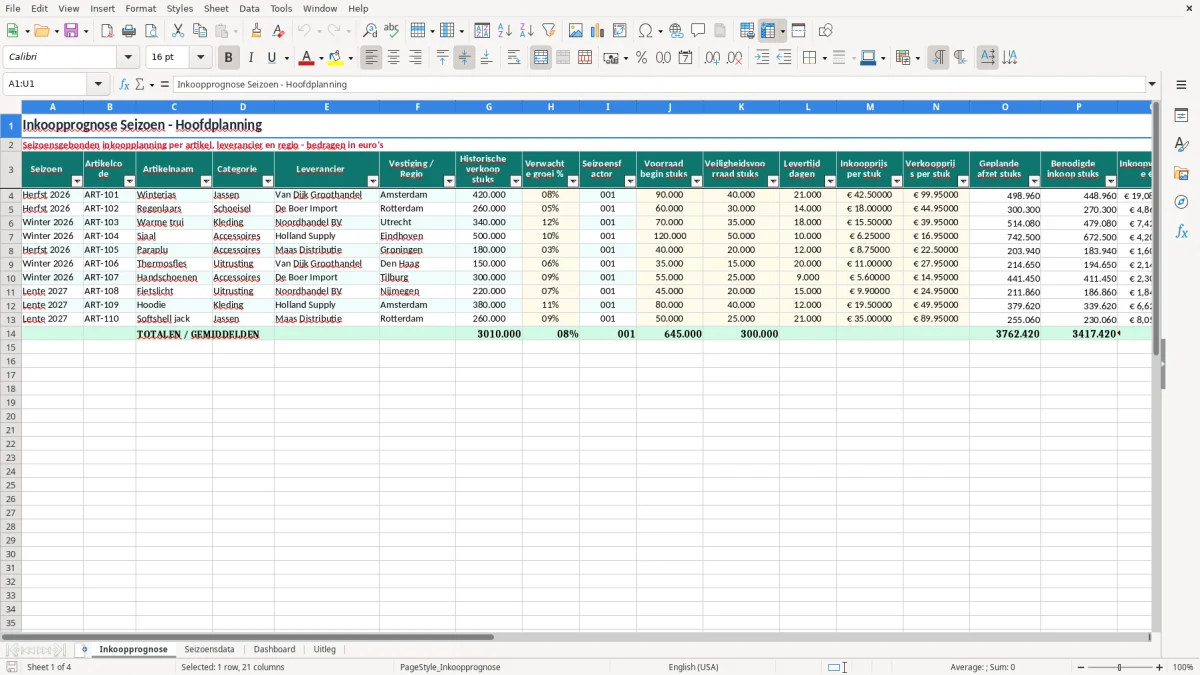The height and width of the screenshot is (675, 1200).
Task: Open Find and Replace
Action: pyautogui.click(x=370, y=31)
